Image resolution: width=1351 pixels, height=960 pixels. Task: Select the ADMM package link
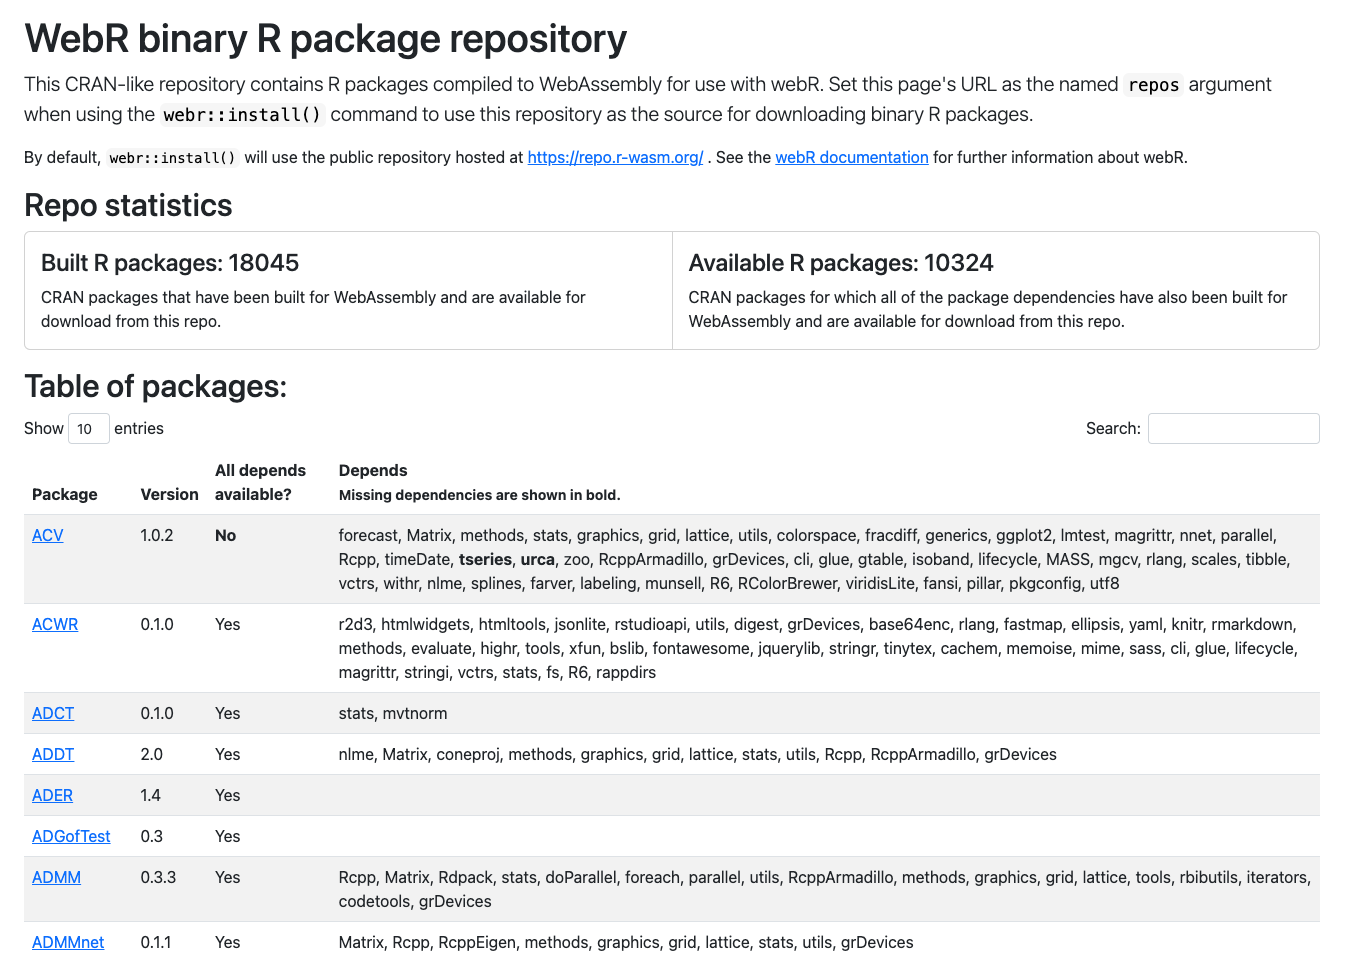point(56,877)
